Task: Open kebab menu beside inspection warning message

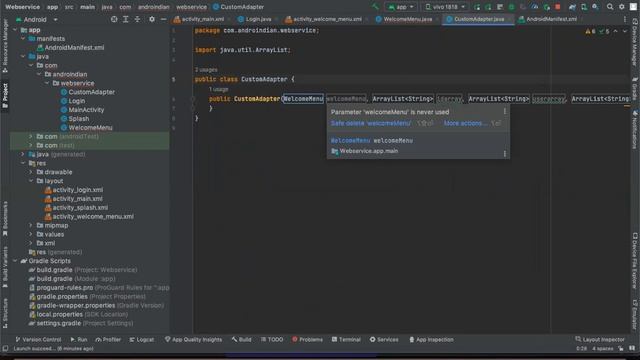Action: coord(505,111)
